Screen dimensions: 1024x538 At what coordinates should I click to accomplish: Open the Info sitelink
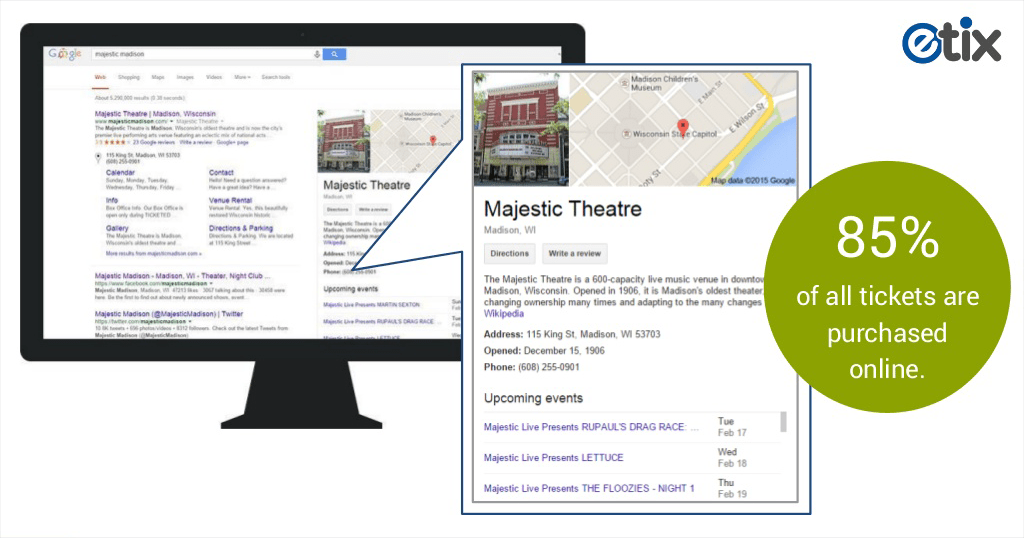(x=112, y=200)
